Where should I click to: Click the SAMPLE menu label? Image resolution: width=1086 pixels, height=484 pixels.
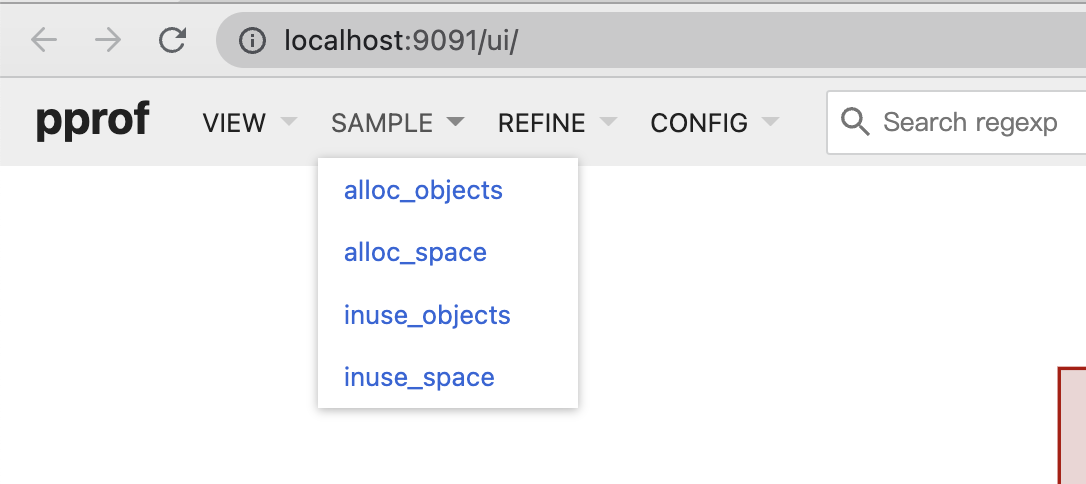382,123
